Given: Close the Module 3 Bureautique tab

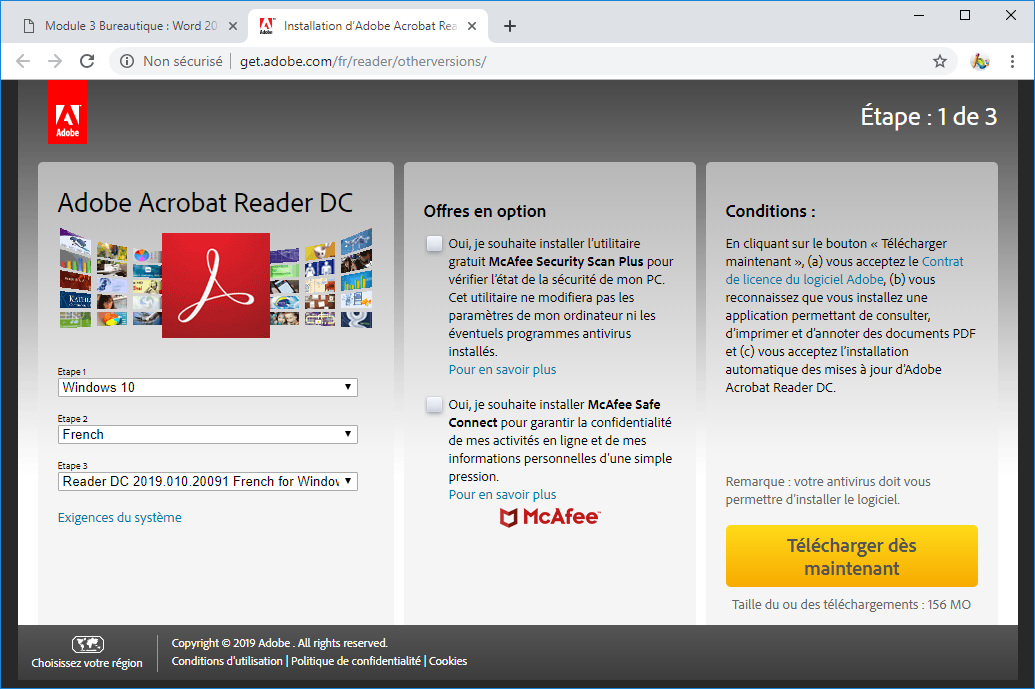Looking at the screenshot, I should point(232,26).
